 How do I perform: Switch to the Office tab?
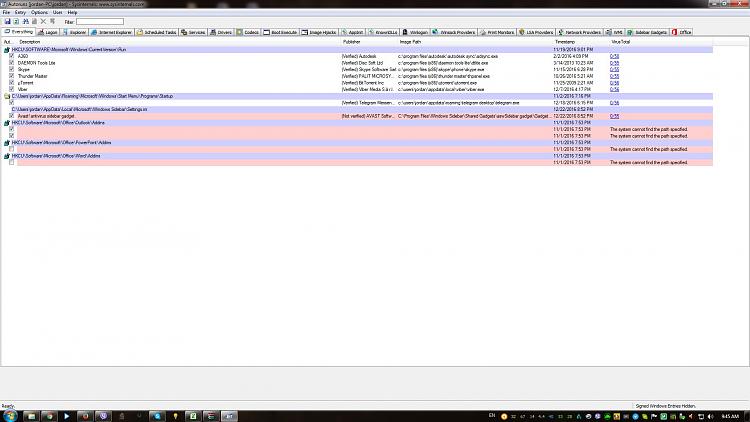point(682,32)
